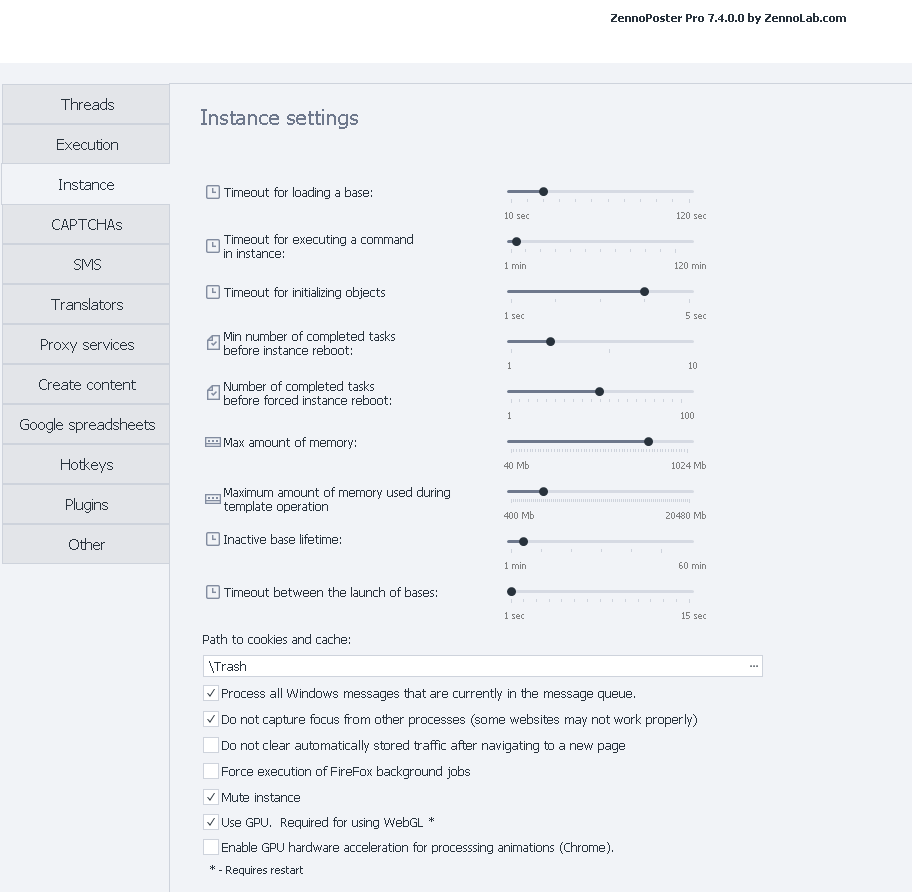The image size is (912, 892).
Task: Disable Use GPU for WebGL checkbox
Action: point(211,822)
